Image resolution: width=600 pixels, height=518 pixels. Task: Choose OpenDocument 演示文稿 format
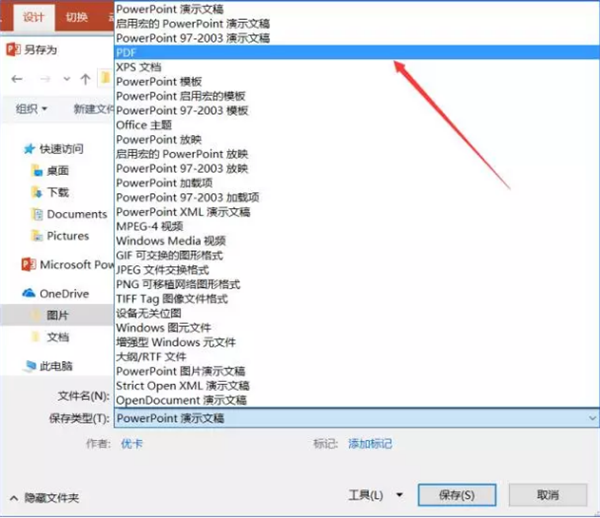357,401
